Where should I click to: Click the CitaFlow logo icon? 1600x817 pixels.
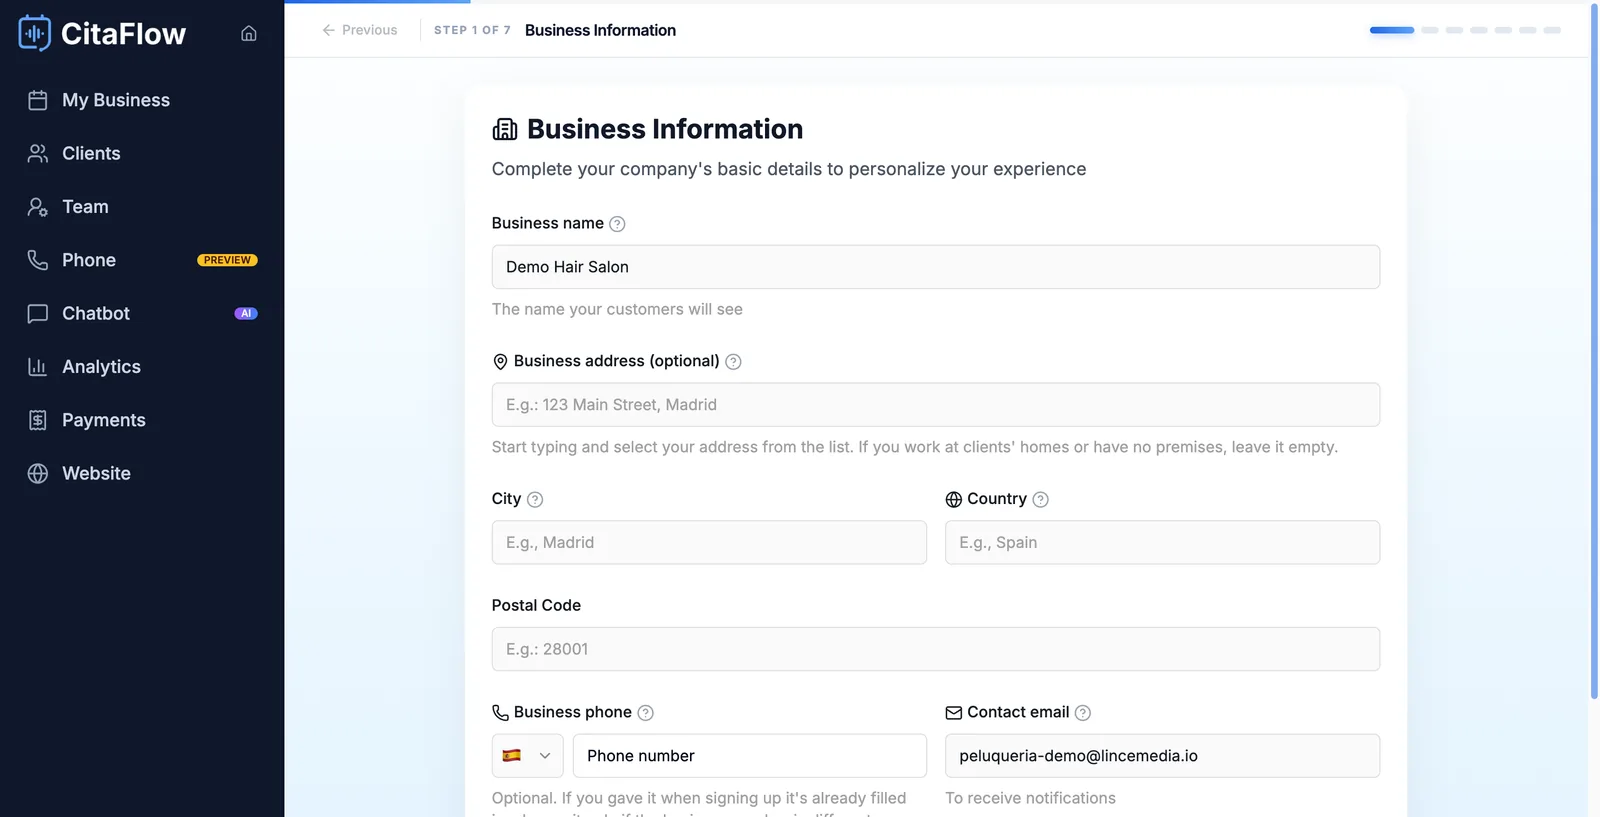[x=35, y=33]
